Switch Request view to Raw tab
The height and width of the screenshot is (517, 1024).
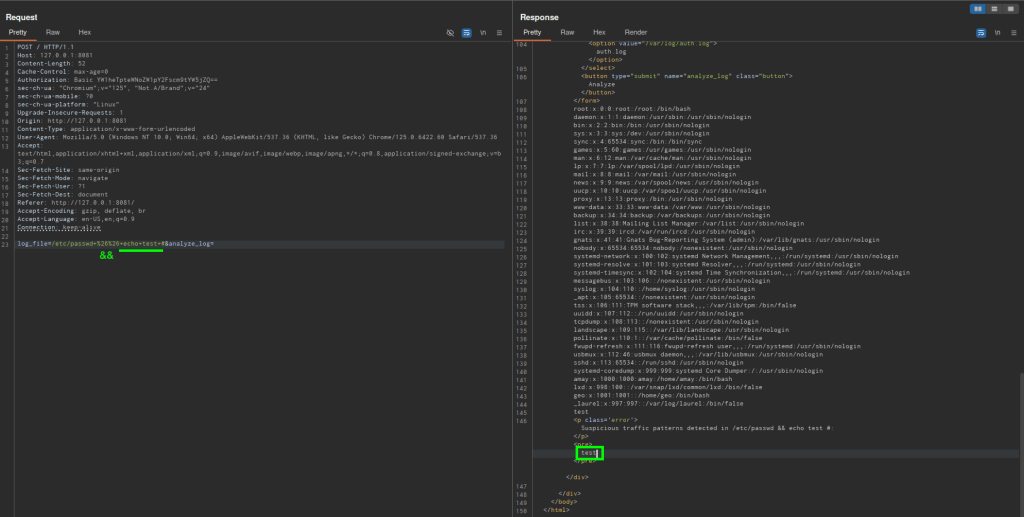tap(53, 32)
